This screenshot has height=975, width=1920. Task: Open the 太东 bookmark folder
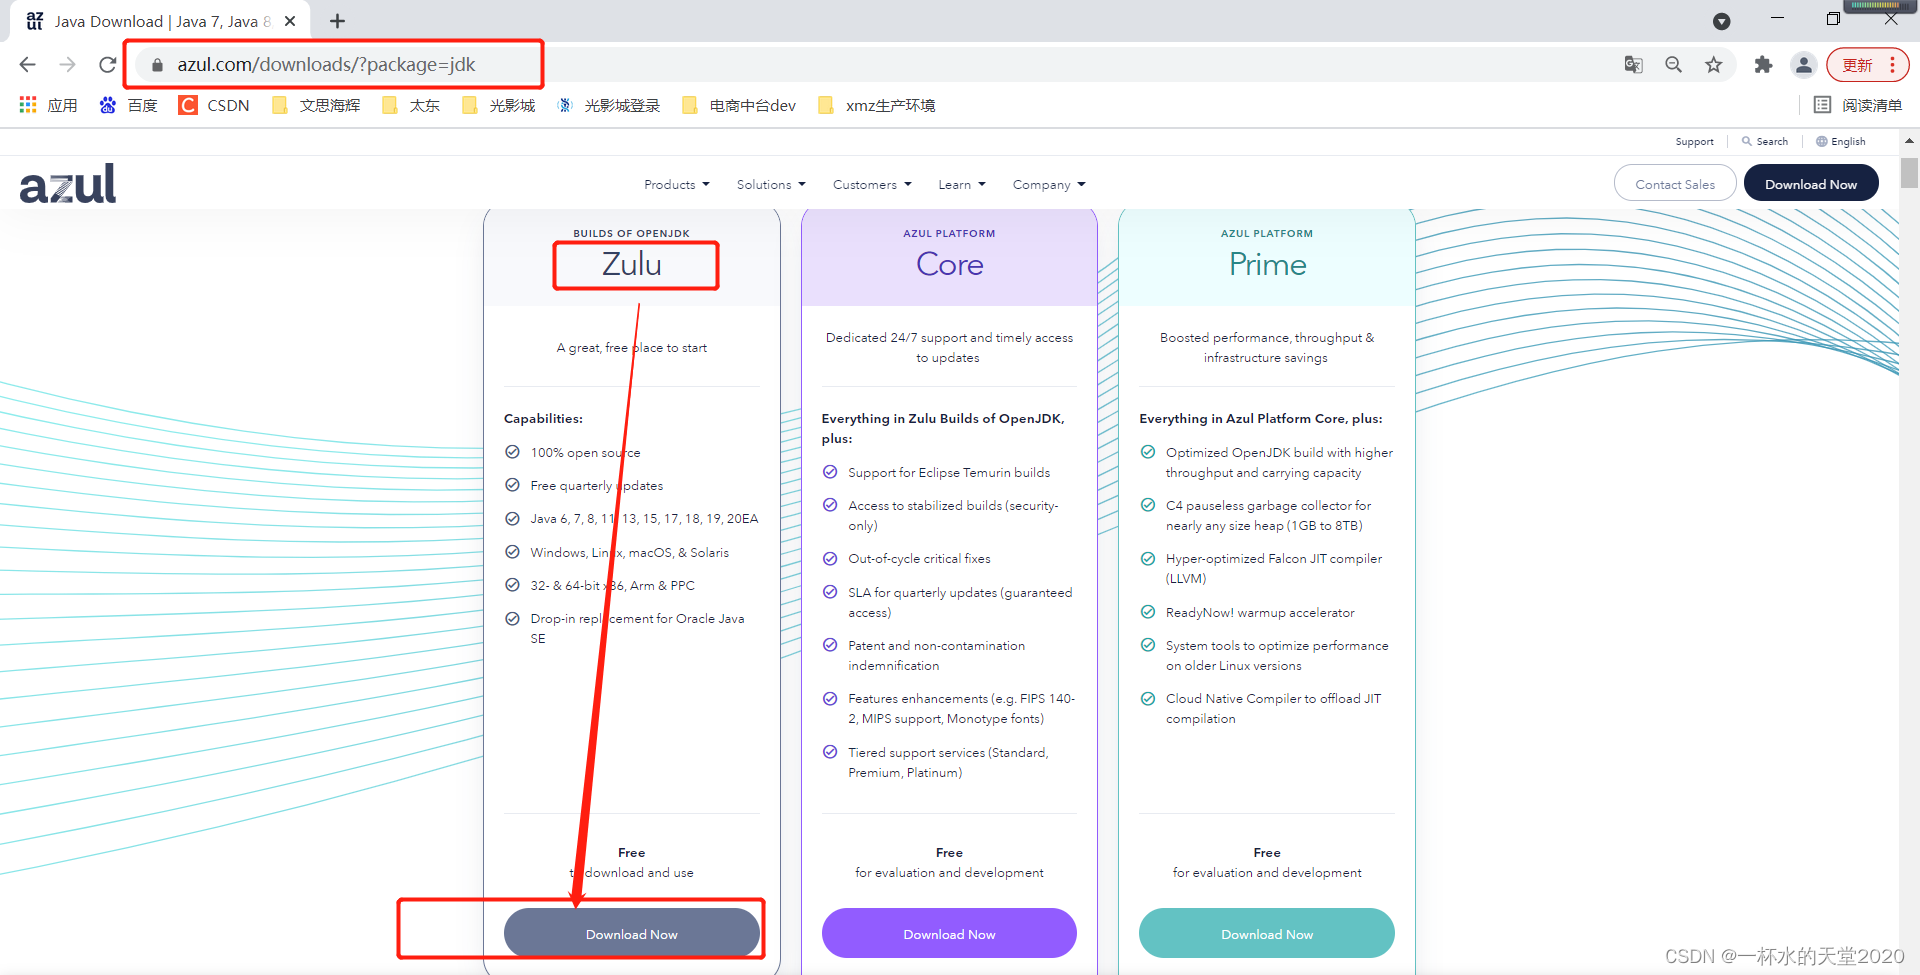tap(411, 105)
